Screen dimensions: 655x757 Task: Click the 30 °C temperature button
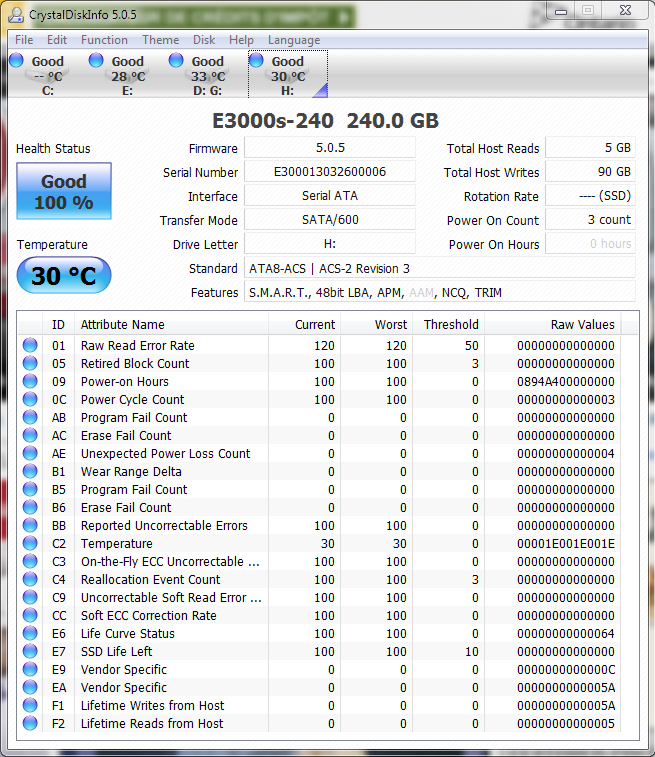pos(64,276)
